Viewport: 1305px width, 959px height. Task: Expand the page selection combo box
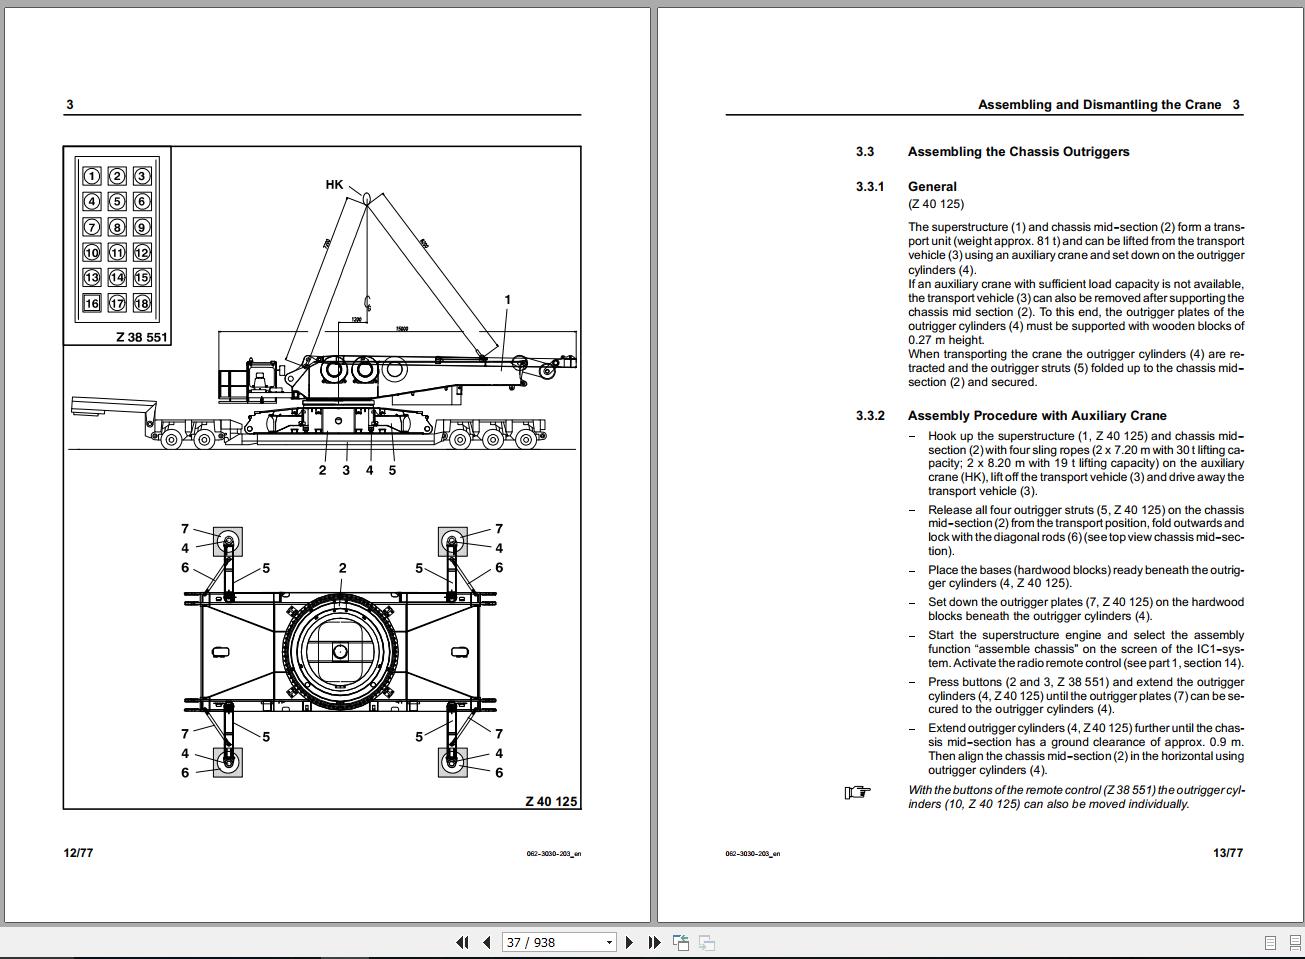(x=607, y=942)
